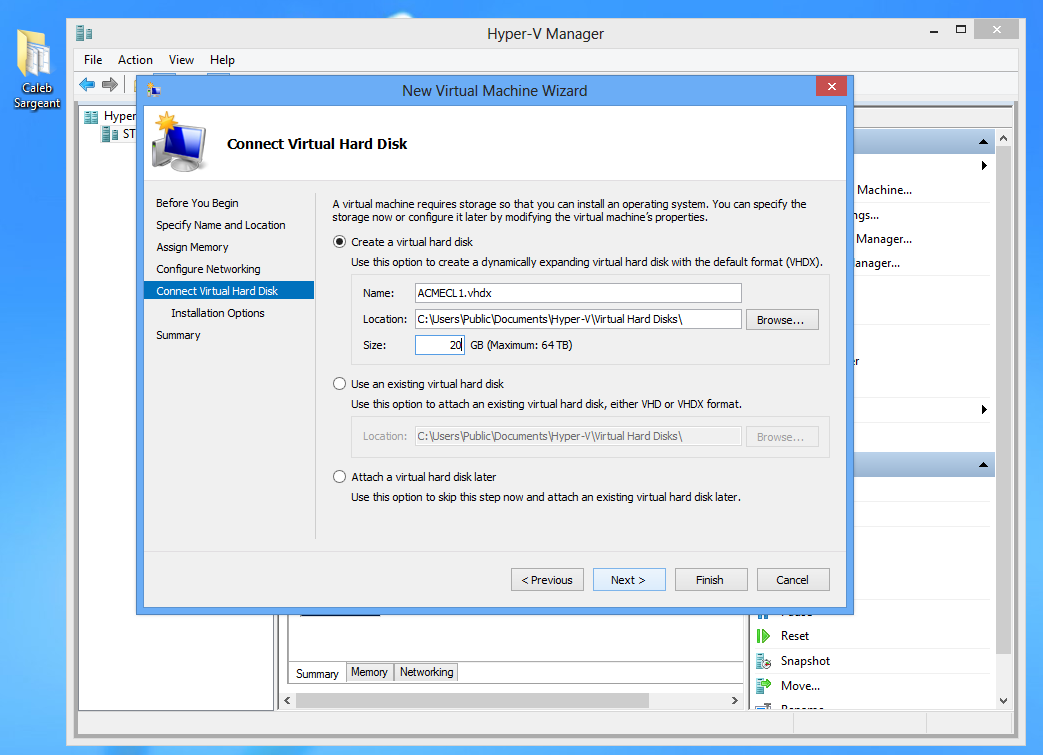Click the Next button
Image resolution: width=1043 pixels, height=755 pixels.
point(629,580)
